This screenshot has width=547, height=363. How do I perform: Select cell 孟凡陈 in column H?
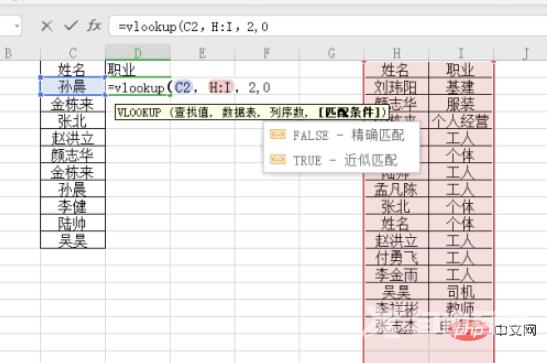[396, 189]
